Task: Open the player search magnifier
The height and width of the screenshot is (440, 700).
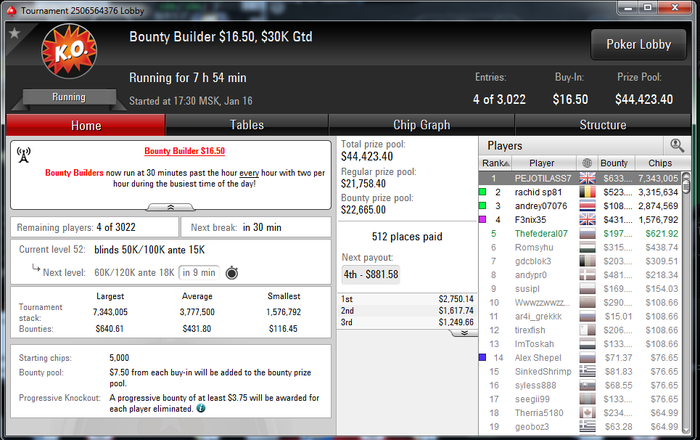Action: click(677, 145)
